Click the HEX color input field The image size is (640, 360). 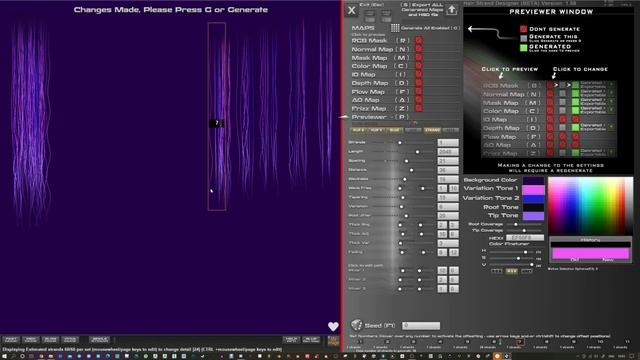click(x=525, y=238)
